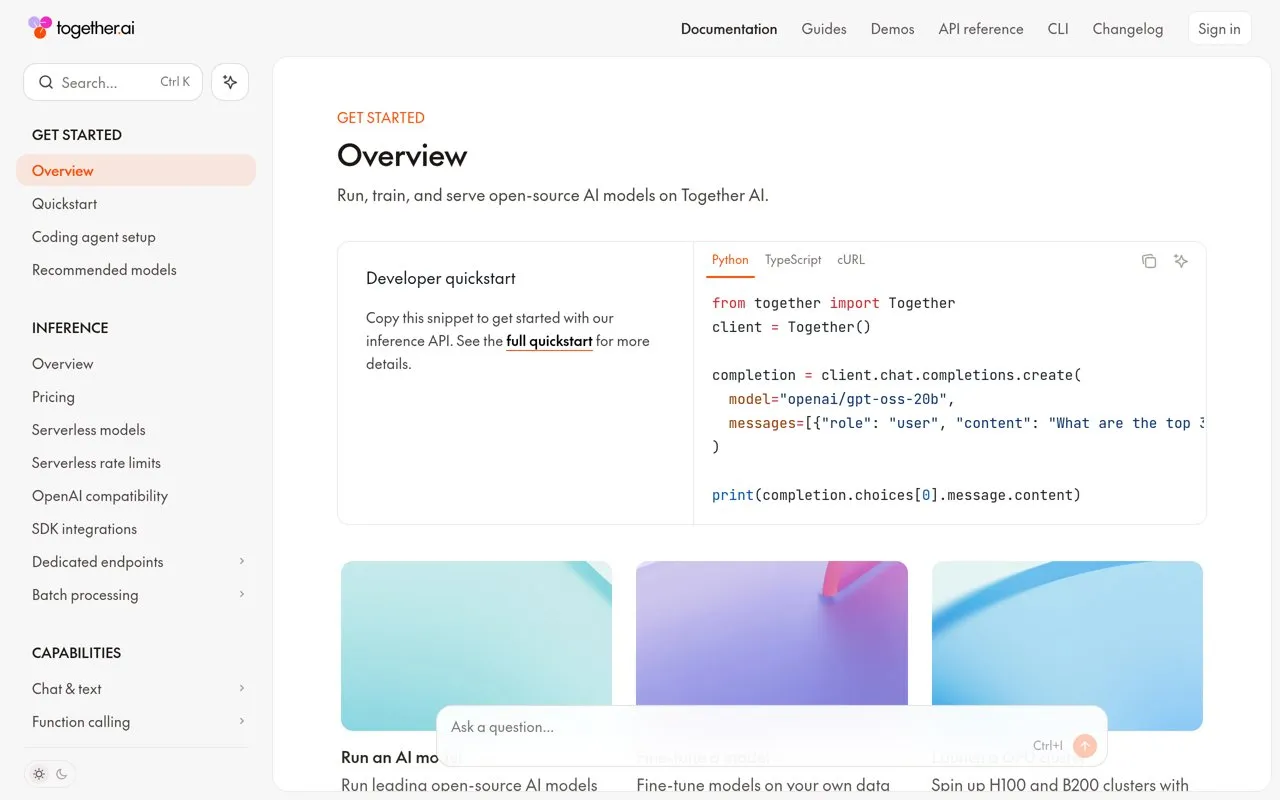The height and width of the screenshot is (800, 1280).
Task: Click the 'client = Together()' code line
Action: (x=792, y=327)
